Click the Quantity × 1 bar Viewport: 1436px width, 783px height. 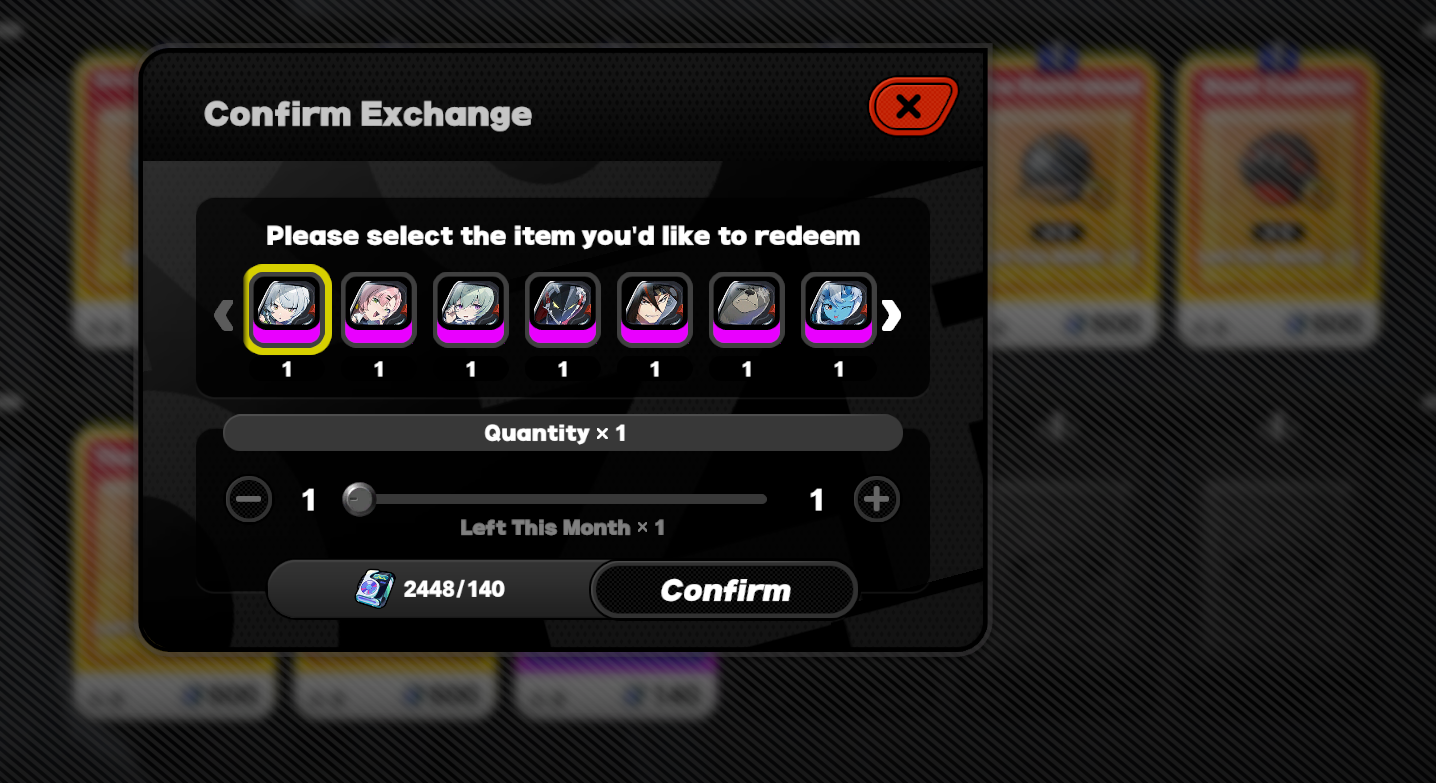(x=563, y=433)
